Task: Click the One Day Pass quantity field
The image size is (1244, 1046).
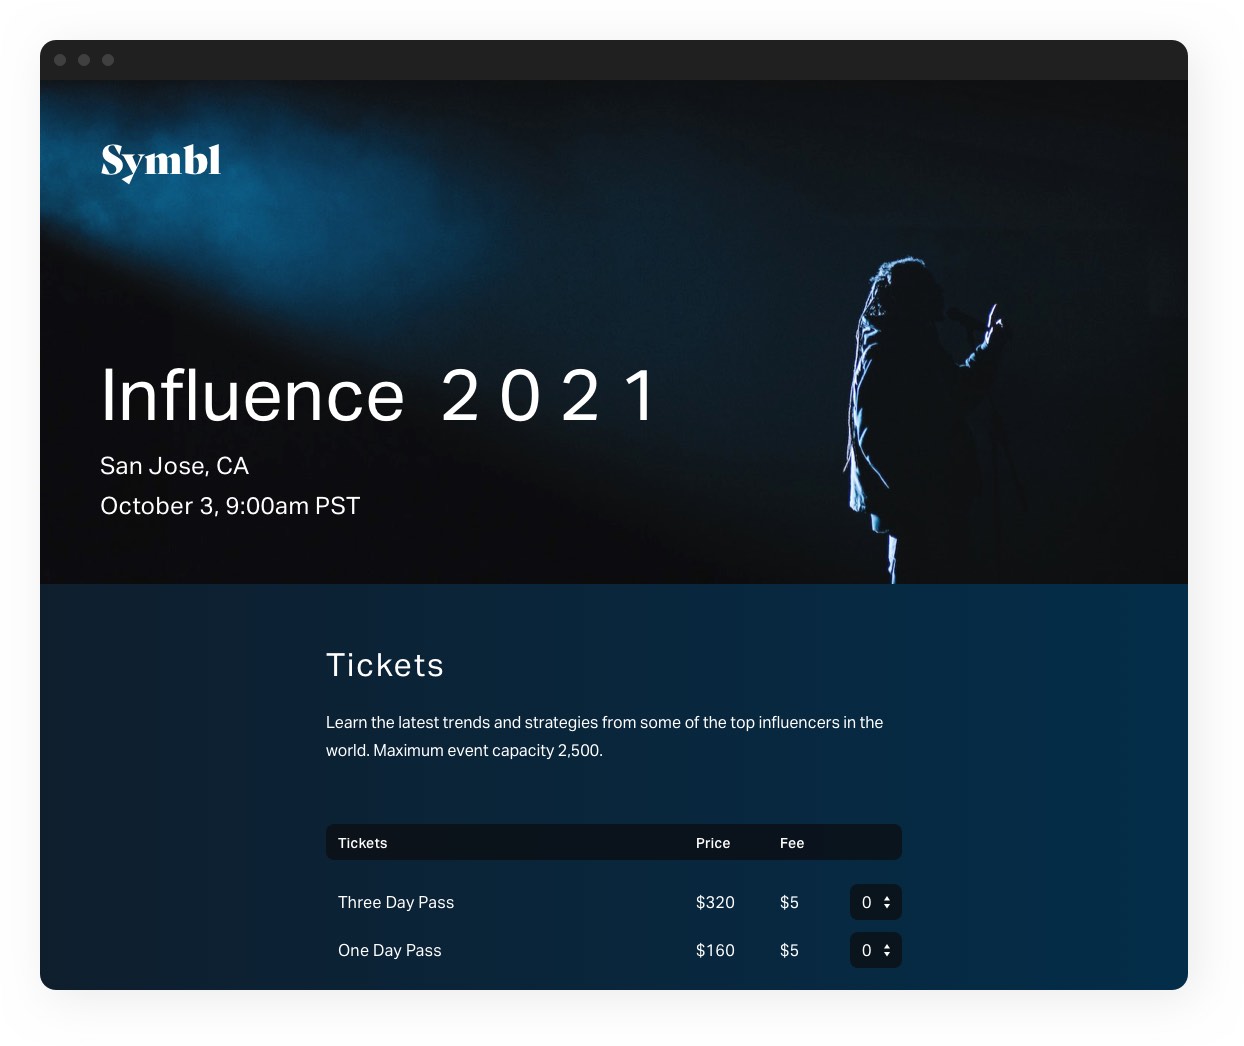Action: coord(866,950)
